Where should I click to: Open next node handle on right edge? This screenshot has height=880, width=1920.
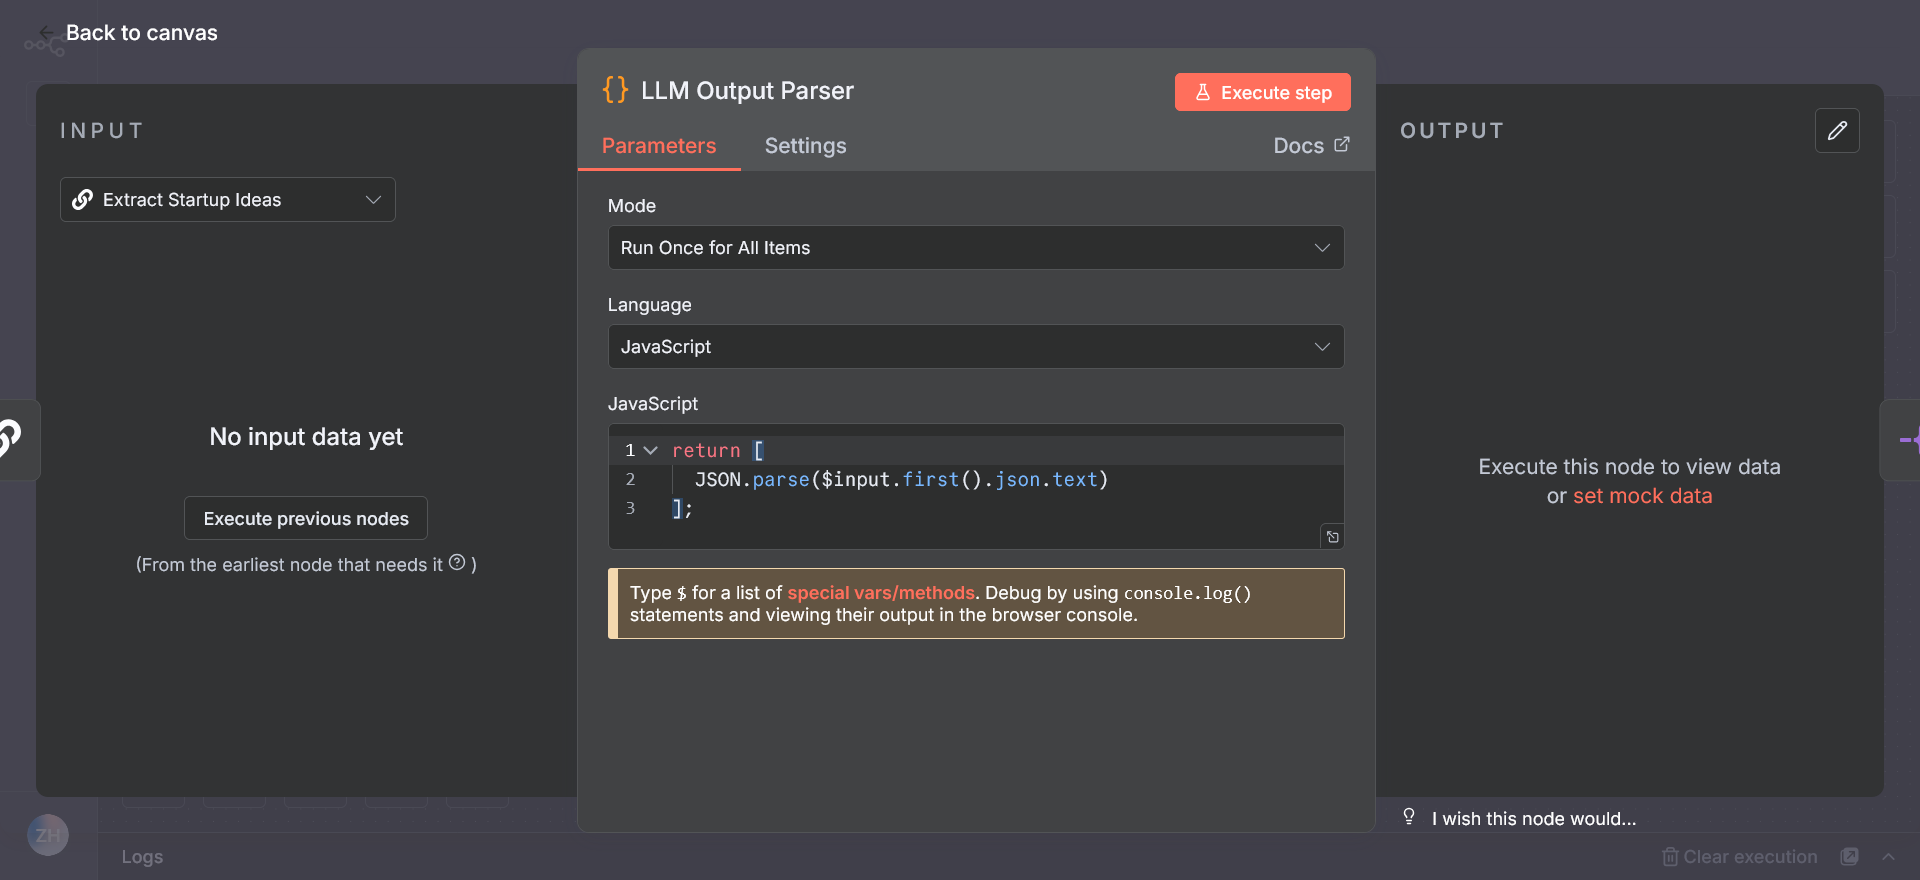pos(1902,440)
